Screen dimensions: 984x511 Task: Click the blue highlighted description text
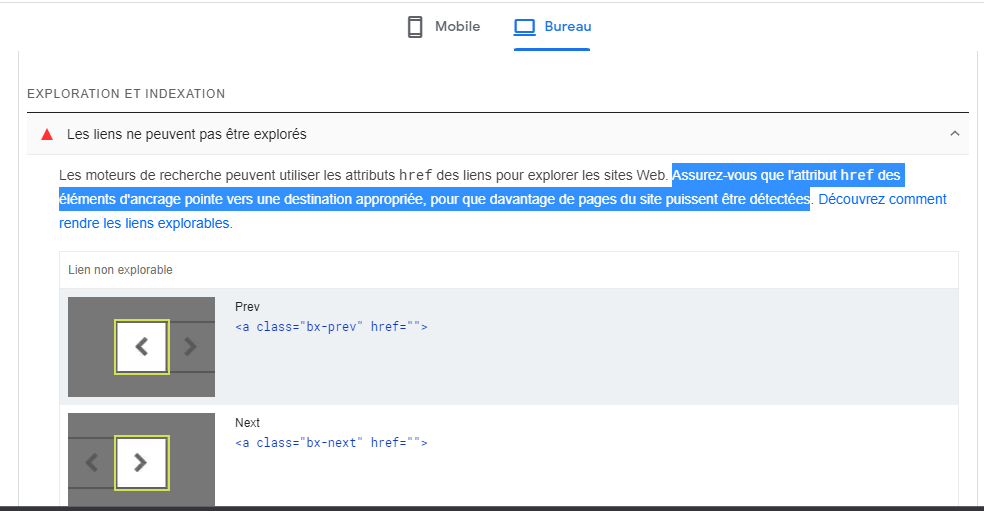(x=434, y=199)
